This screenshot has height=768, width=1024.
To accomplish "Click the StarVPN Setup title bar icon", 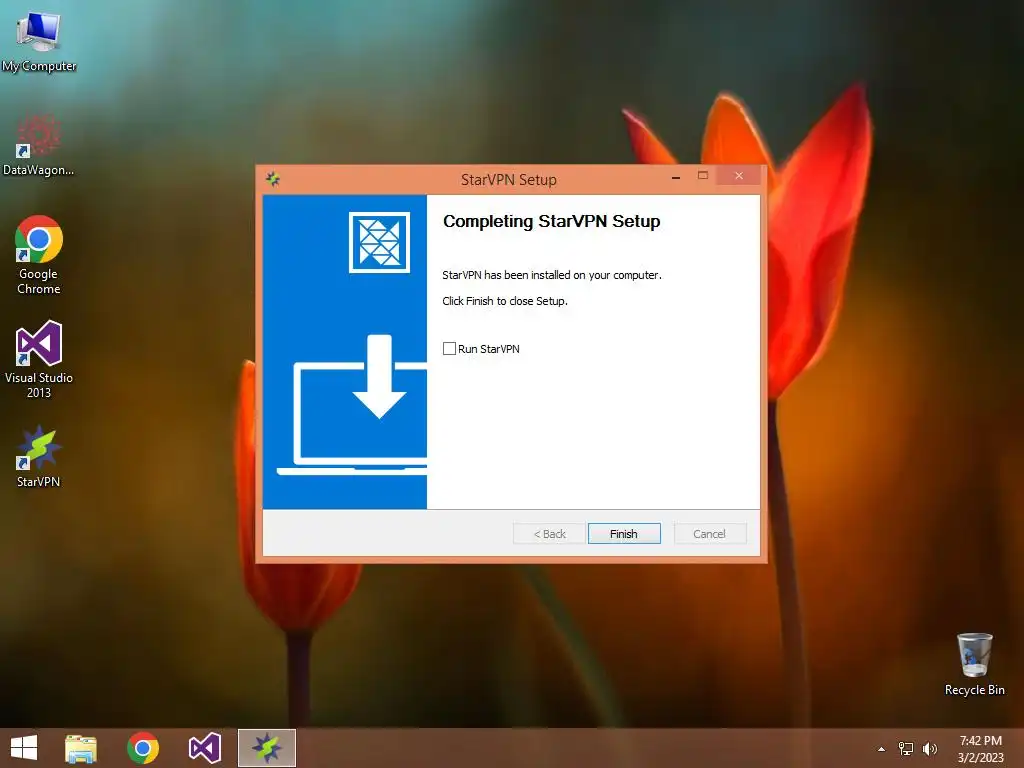I will pos(273,179).
